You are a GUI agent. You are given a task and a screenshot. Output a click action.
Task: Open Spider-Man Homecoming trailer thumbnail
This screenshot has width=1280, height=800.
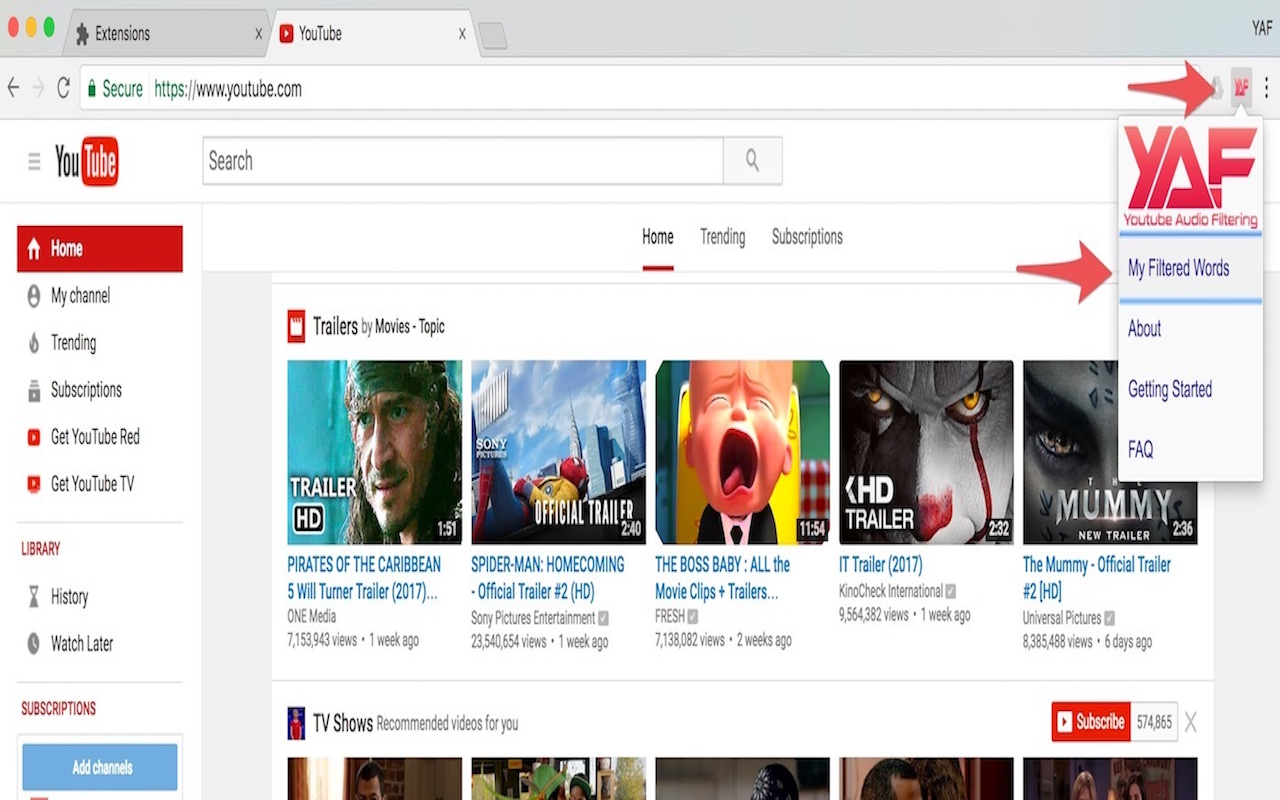(x=559, y=452)
